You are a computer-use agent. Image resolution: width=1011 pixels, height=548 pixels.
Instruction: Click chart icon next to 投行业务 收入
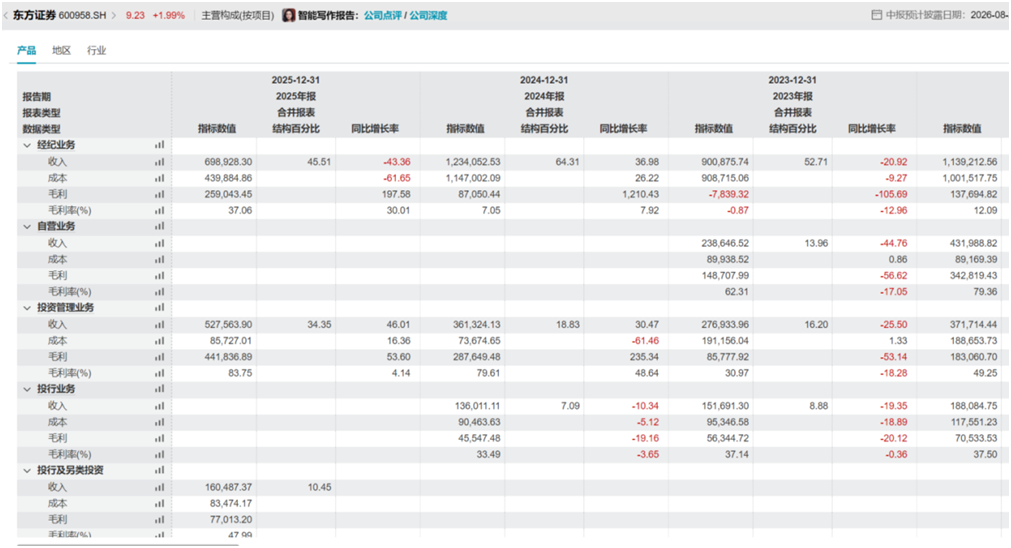[159, 406]
